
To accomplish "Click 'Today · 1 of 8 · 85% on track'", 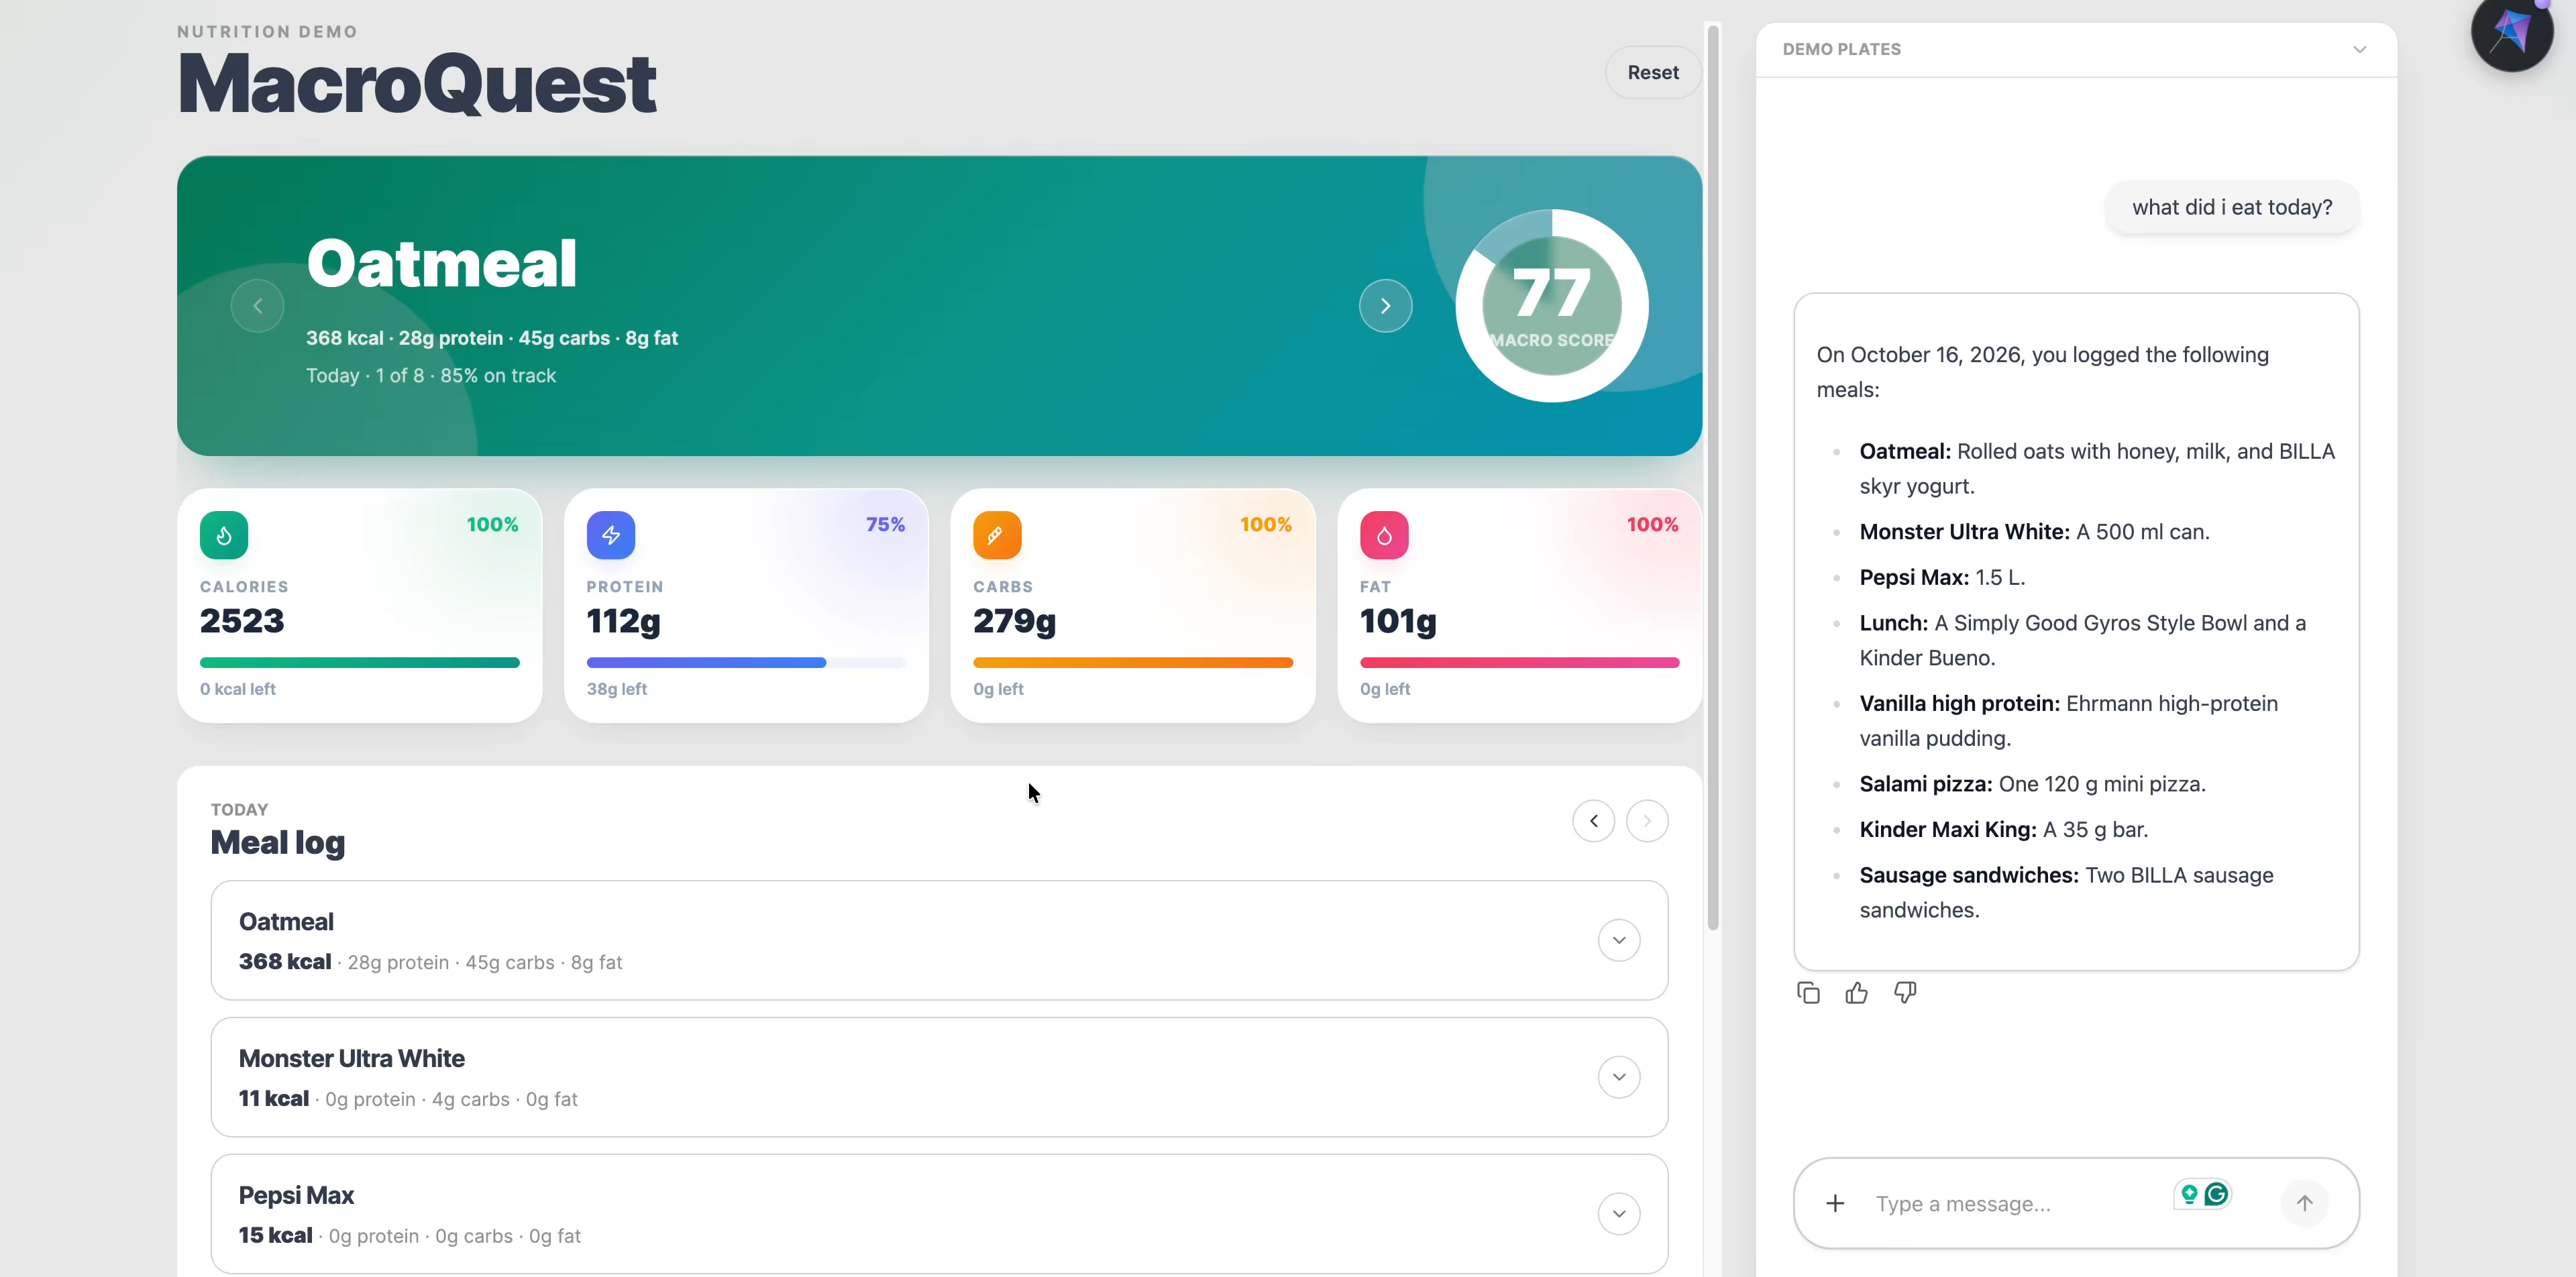I will coord(431,375).
